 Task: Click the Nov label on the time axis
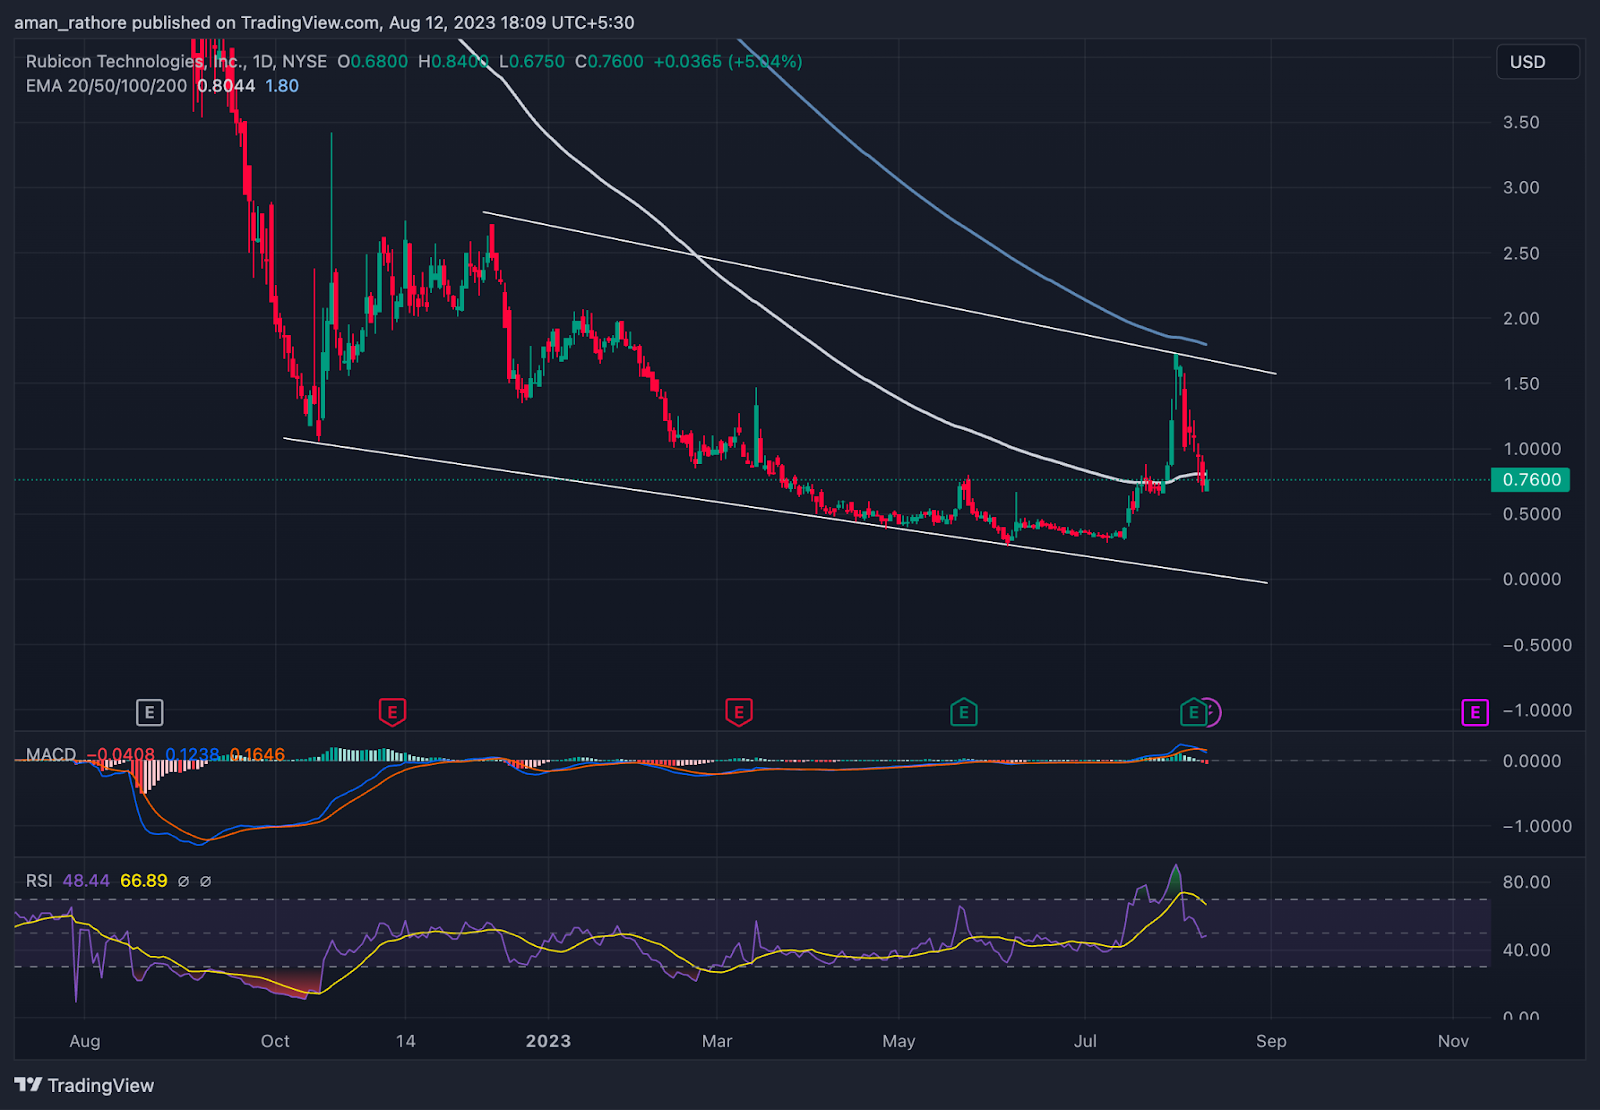click(1453, 1041)
